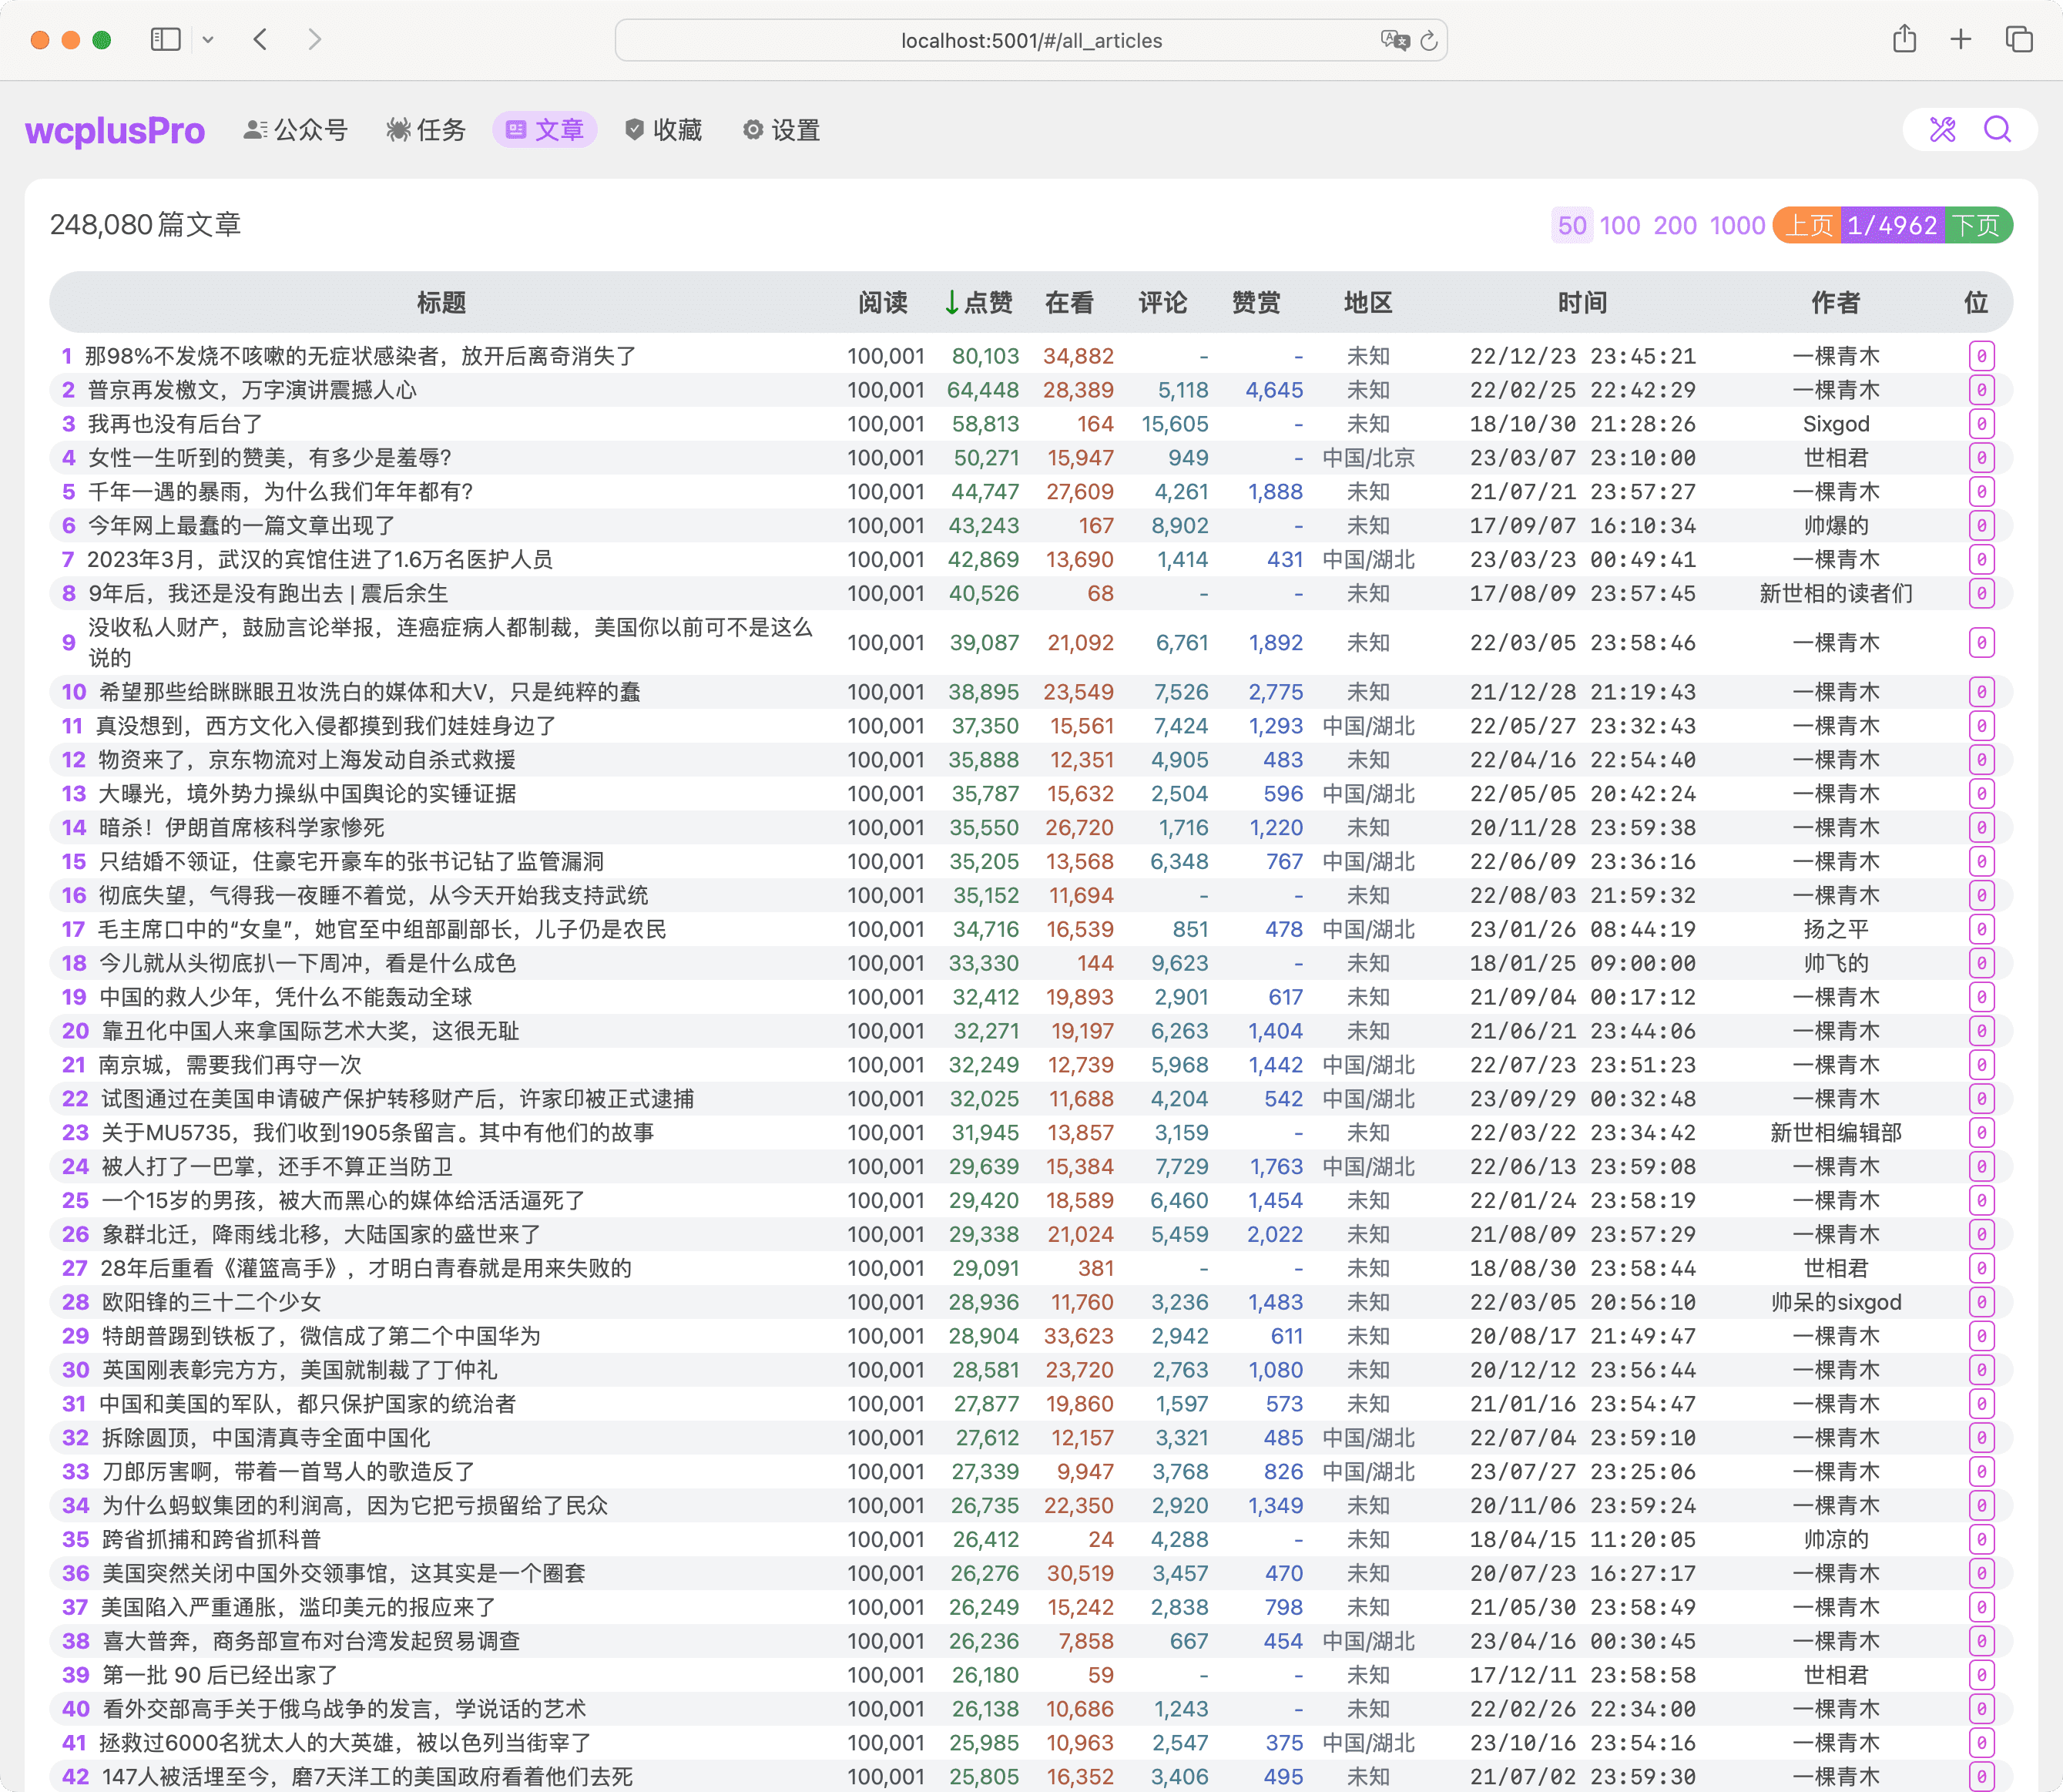The image size is (2063, 1792).
Task: Click the shield icon beside 收藏
Action: [x=633, y=129]
